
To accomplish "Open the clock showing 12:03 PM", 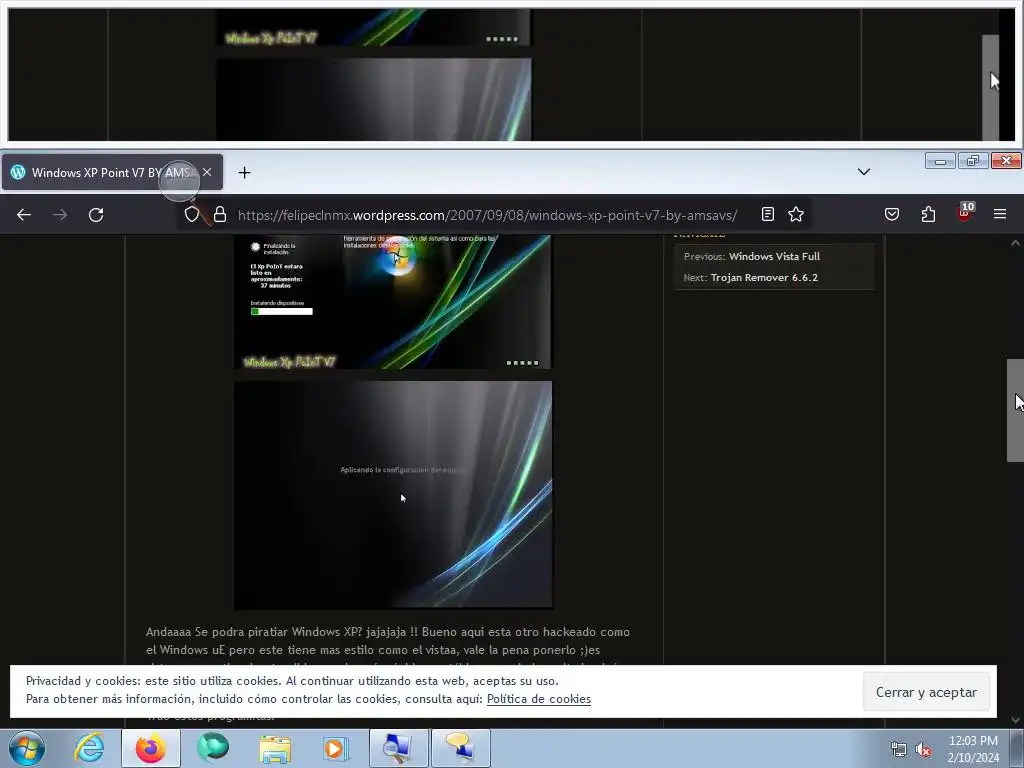I will pos(973,749).
